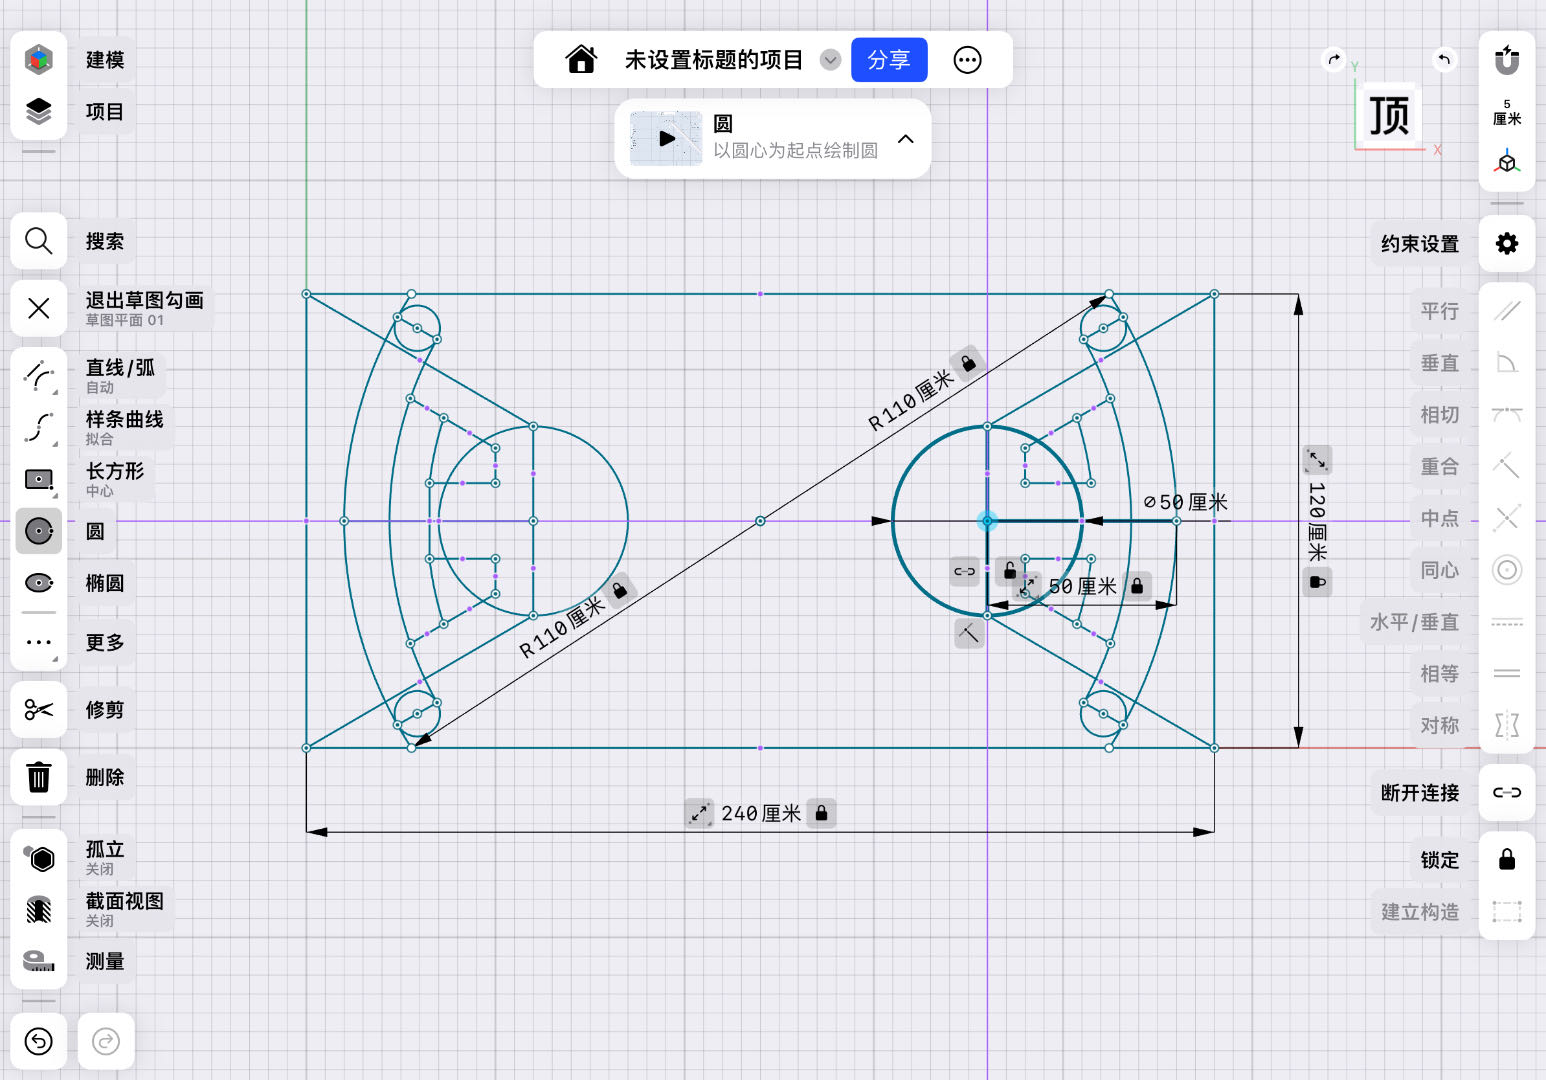Toggle the 锁定 lock icon on right panel
1546x1080 pixels.
coord(1507,860)
